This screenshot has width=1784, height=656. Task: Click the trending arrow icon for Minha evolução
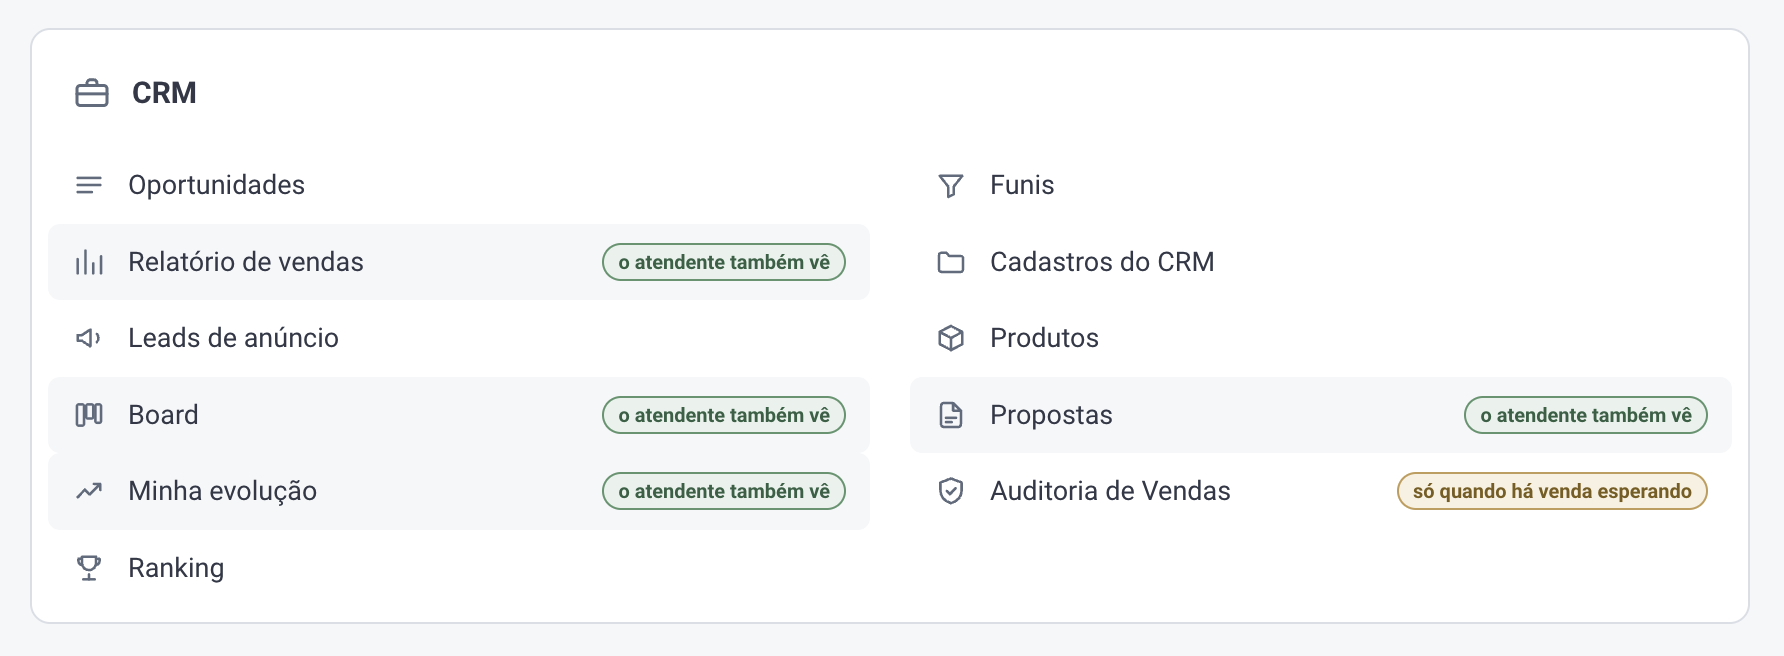coord(89,491)
